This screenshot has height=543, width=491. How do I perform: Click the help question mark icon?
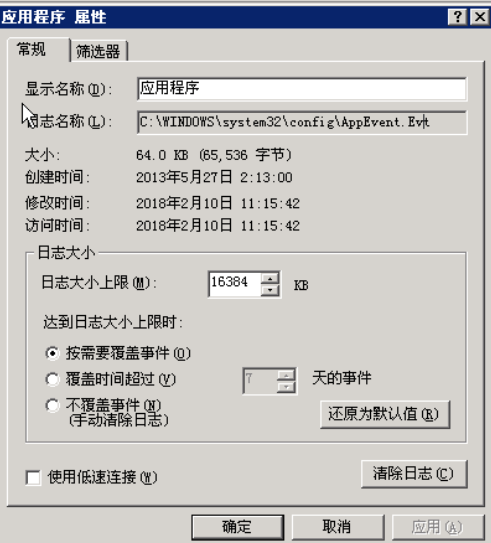457,17
